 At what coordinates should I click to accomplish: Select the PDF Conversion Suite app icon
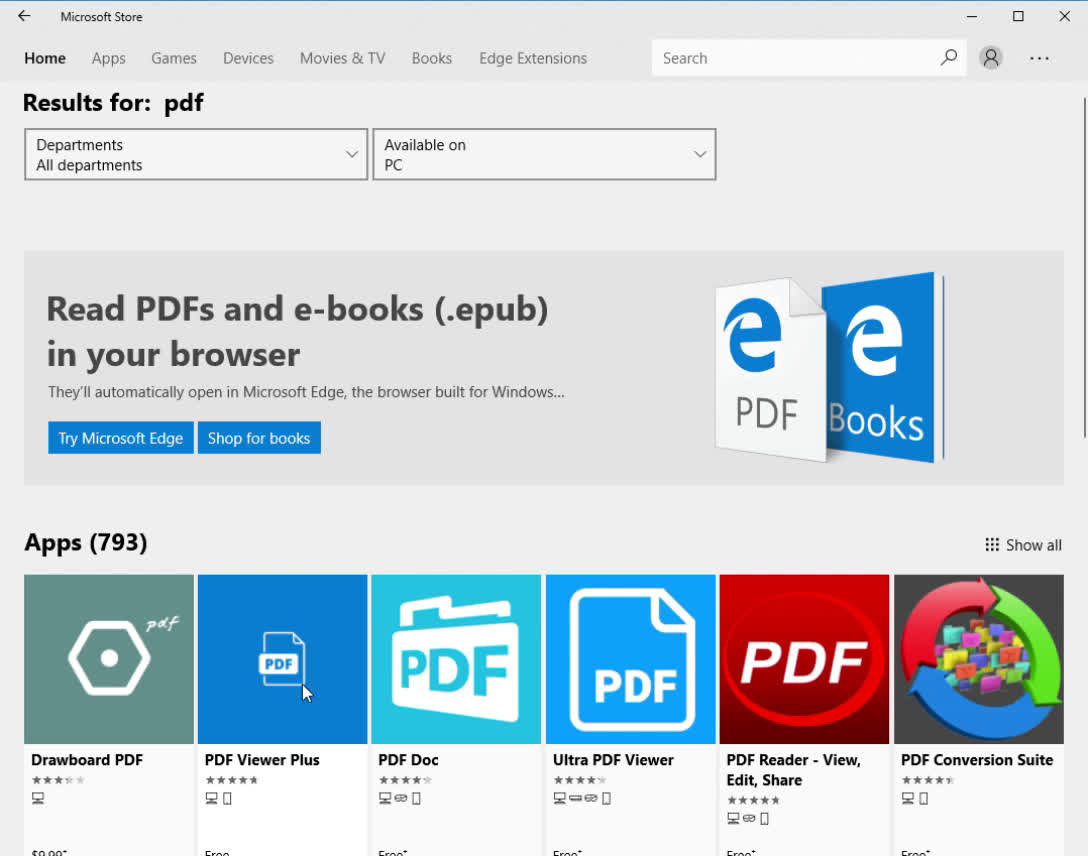[978, 659]
